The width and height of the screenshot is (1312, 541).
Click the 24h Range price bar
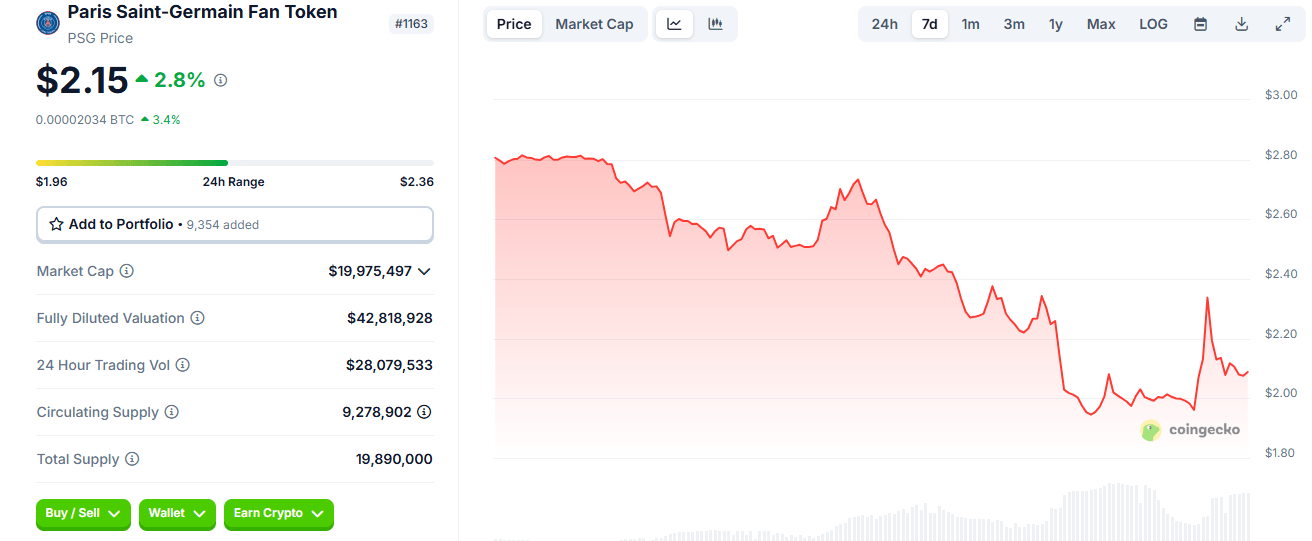tap(234, 162)
